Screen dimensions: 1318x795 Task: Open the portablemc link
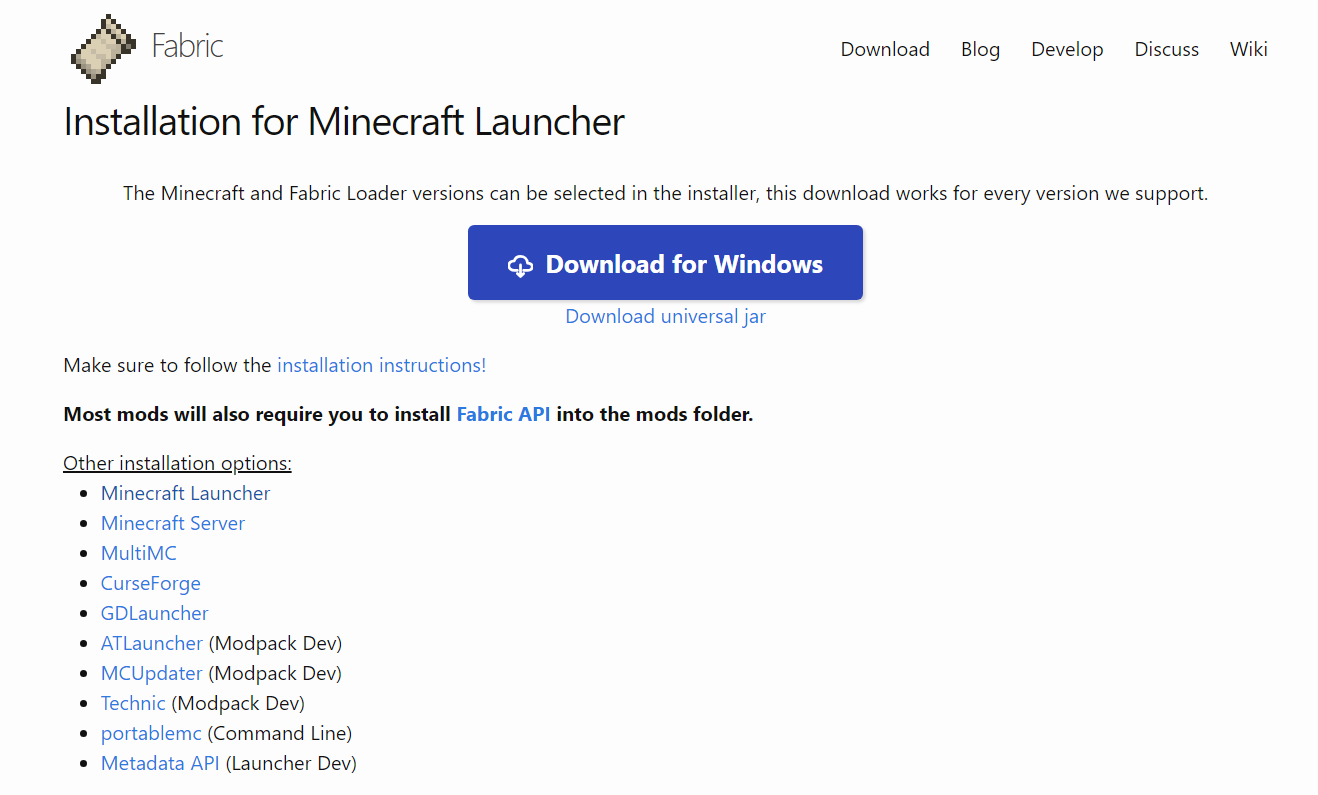click(151, 733)
